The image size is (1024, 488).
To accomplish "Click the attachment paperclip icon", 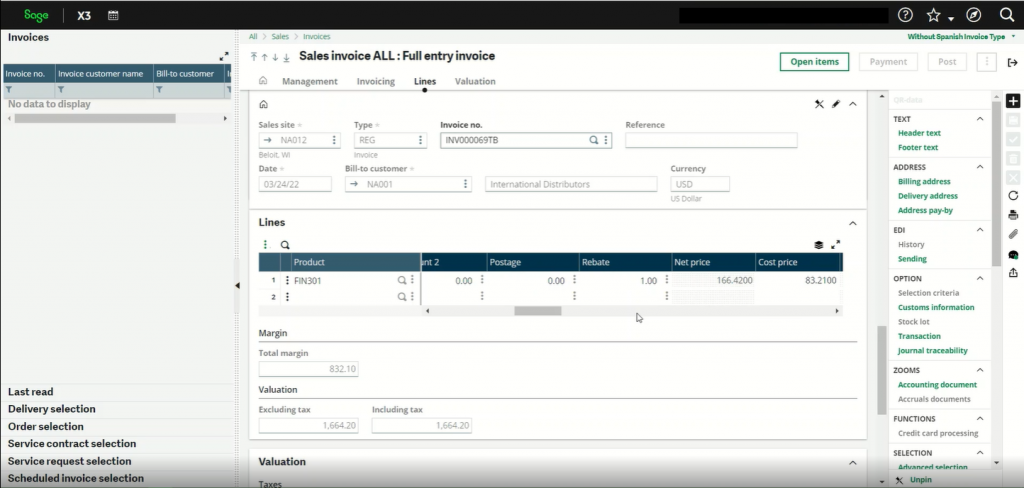I will 1013,234.
